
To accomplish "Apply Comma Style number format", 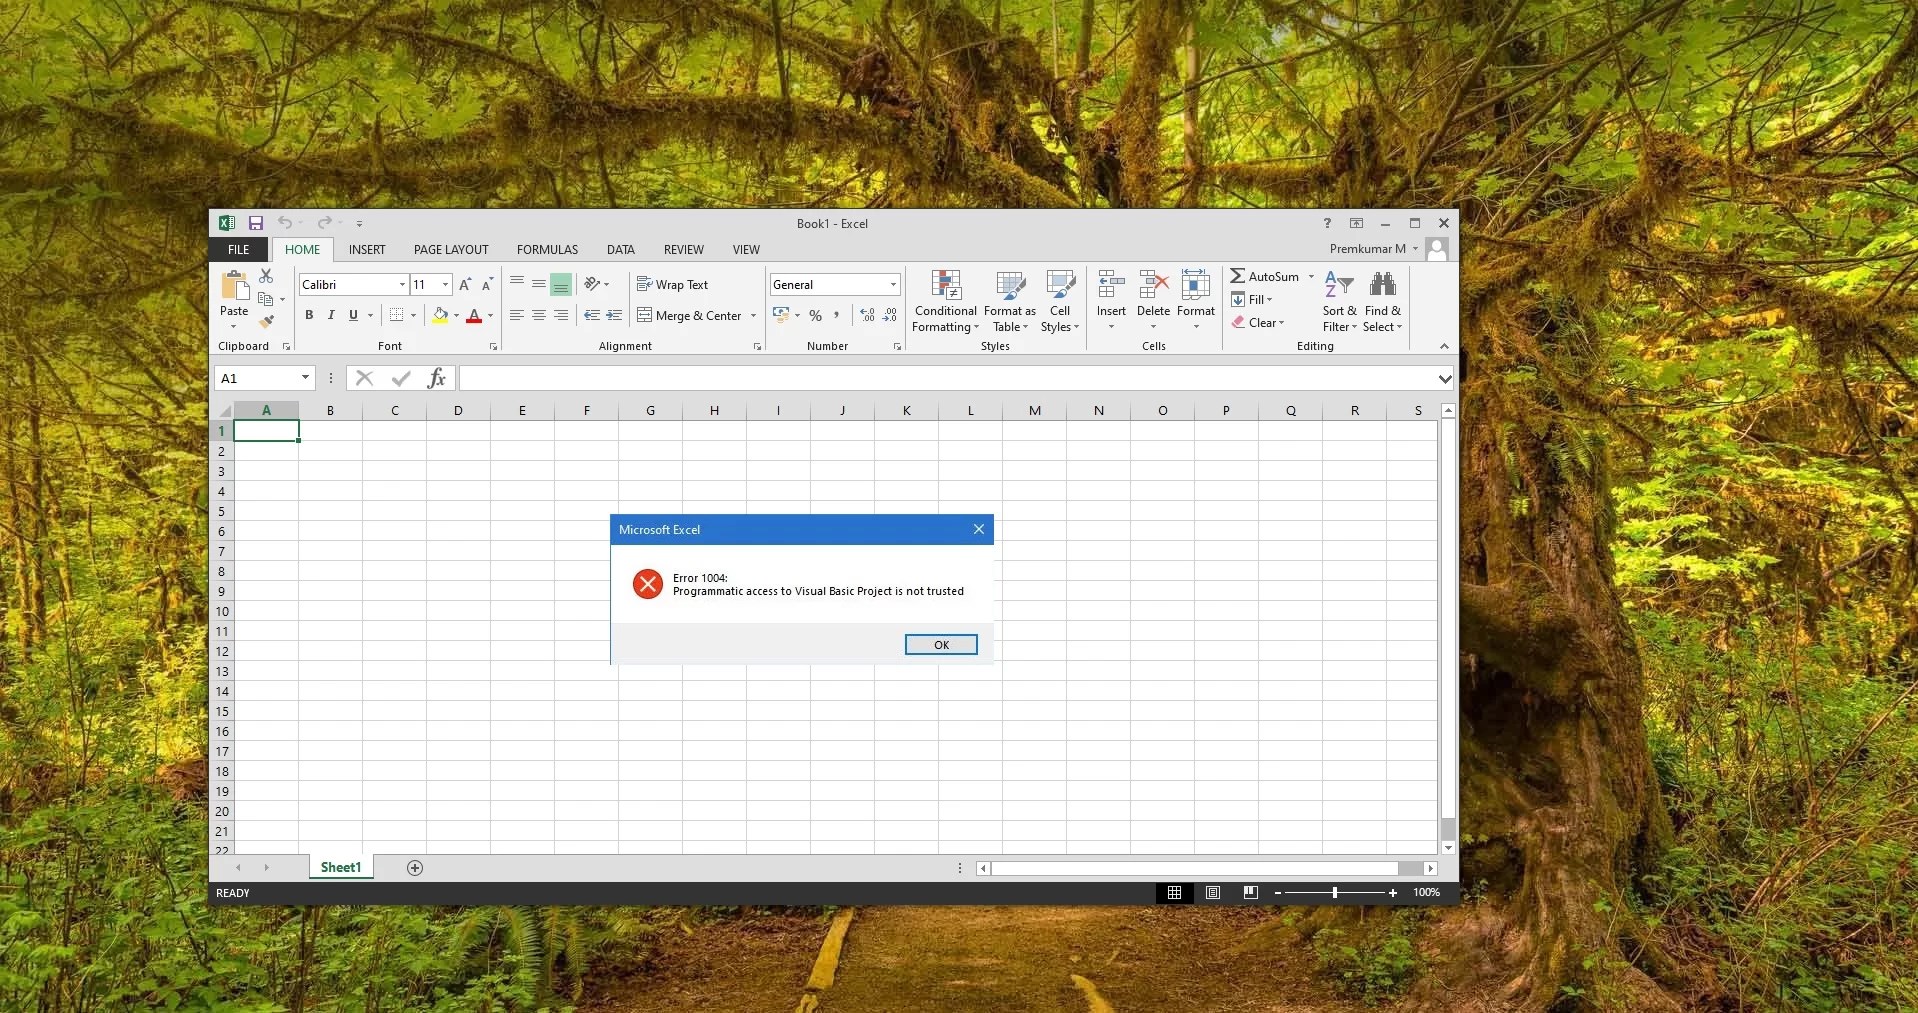I will tap(837, 315).
